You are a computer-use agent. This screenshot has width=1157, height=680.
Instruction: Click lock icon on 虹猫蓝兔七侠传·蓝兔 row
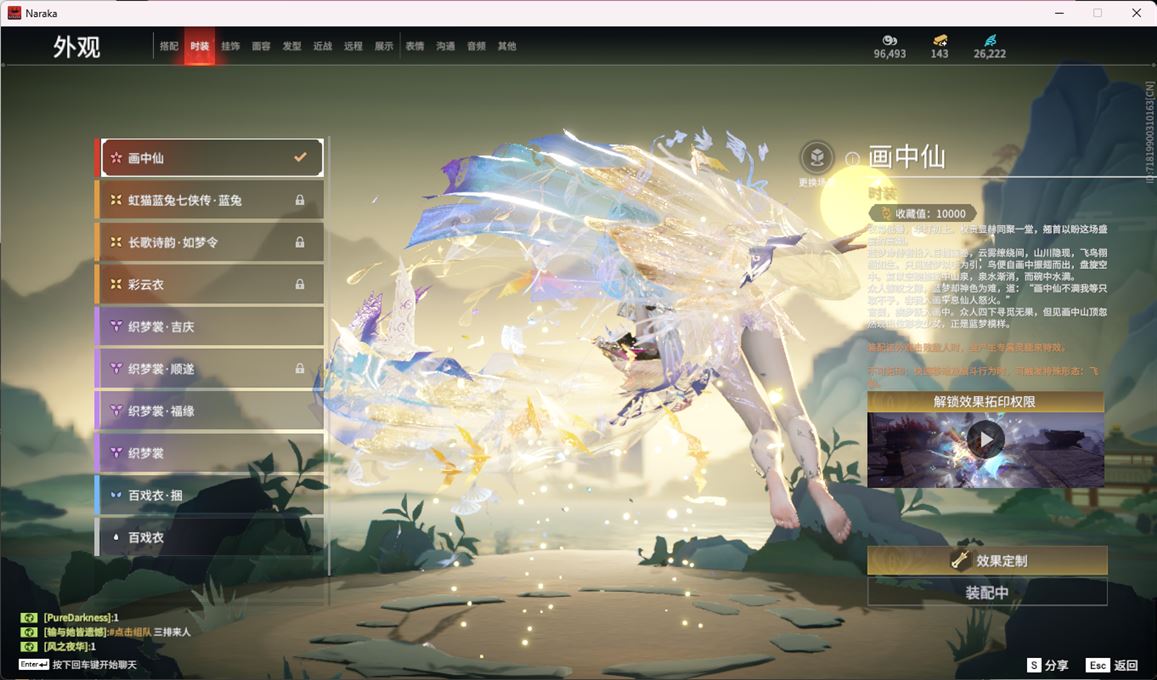pos(300,200)
